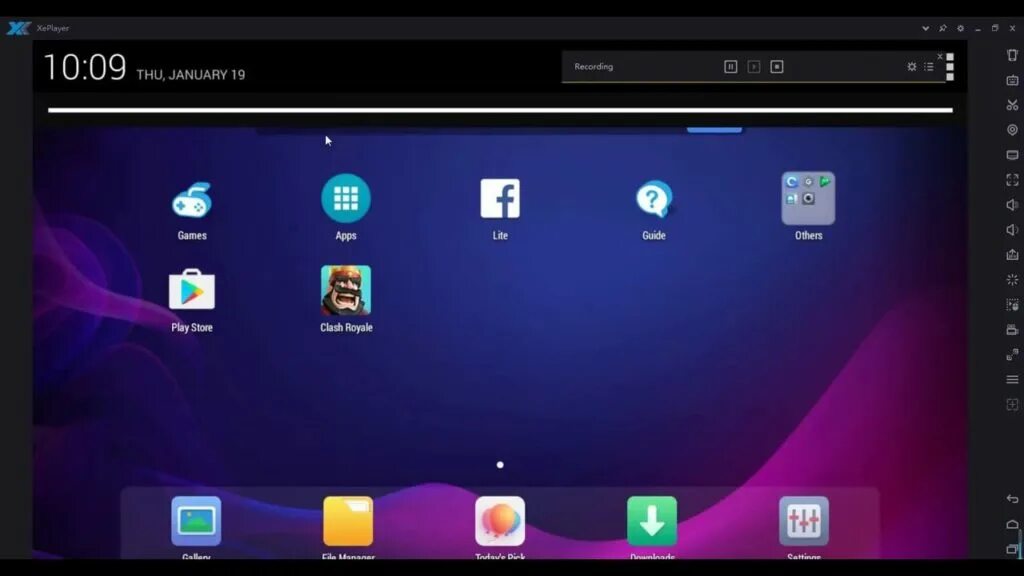Click video recorder camera icon in sidebar
The width and height of the screenshot is (1024, 576).
[x=1012, y=330]
